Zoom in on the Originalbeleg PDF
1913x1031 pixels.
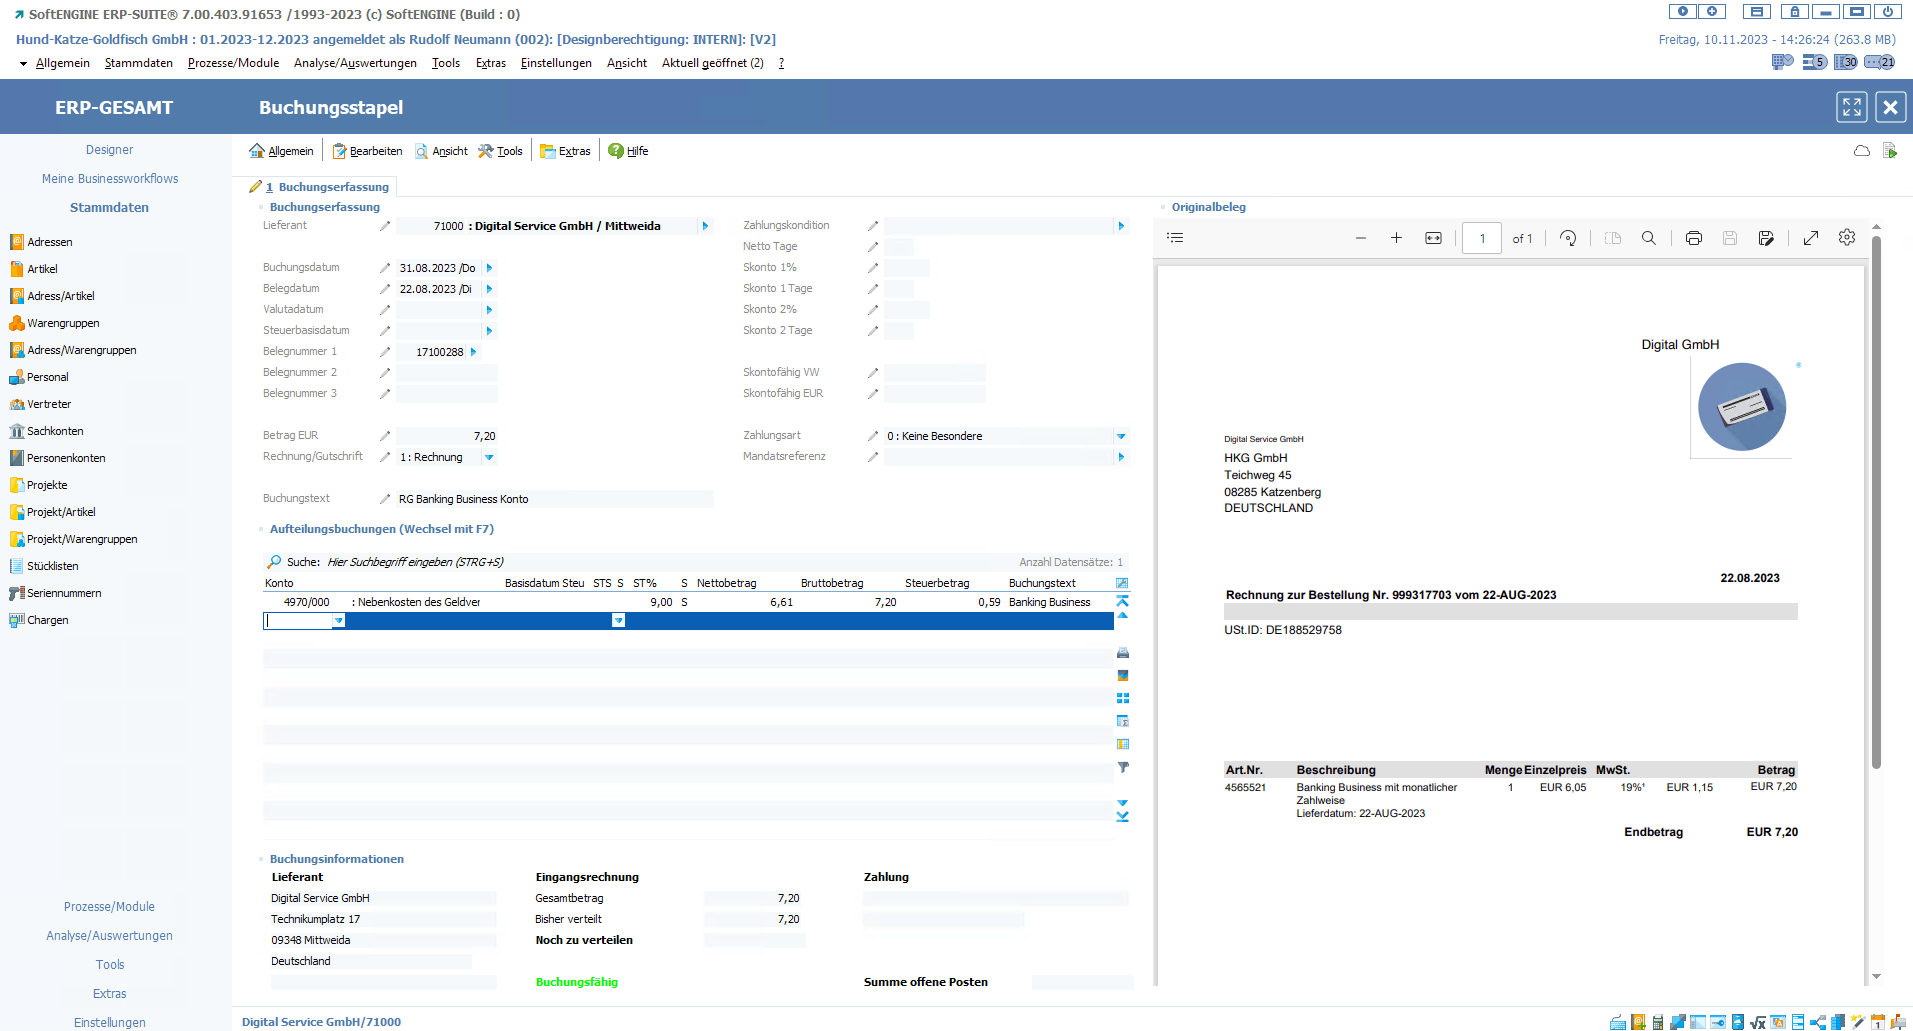[1396, 238]
